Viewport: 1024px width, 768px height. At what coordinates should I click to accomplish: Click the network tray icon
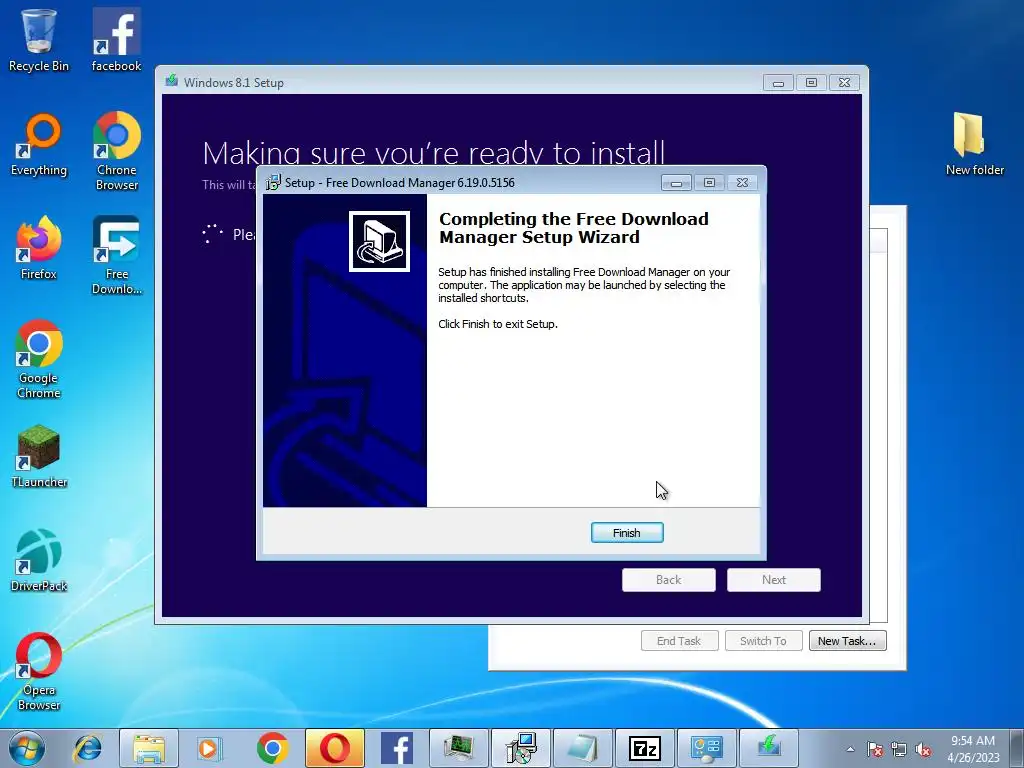[x=899, y=749]
